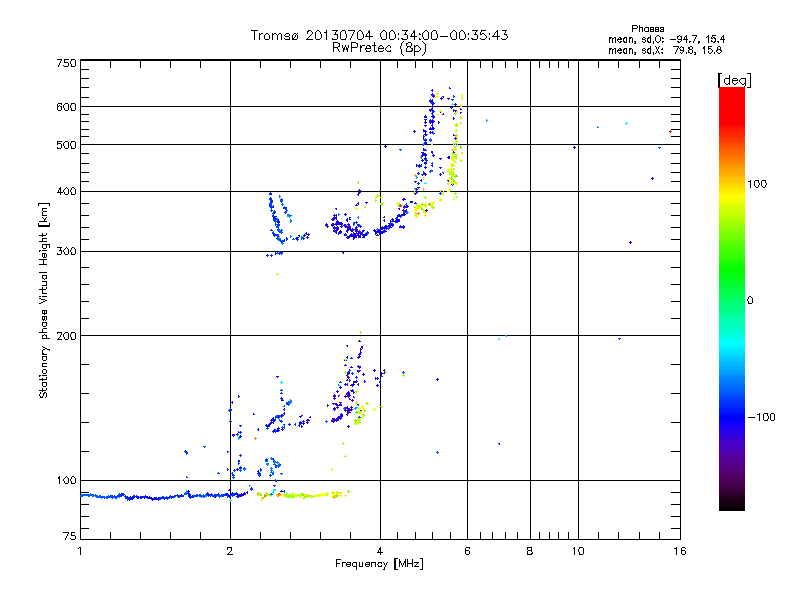Click the y-axis tick label "400"

tap(66, 191)
